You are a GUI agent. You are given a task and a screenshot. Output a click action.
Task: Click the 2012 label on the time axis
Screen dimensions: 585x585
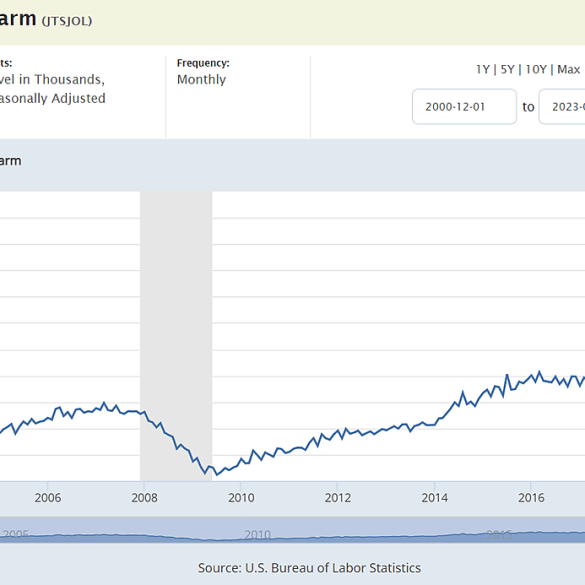[338, 498]
